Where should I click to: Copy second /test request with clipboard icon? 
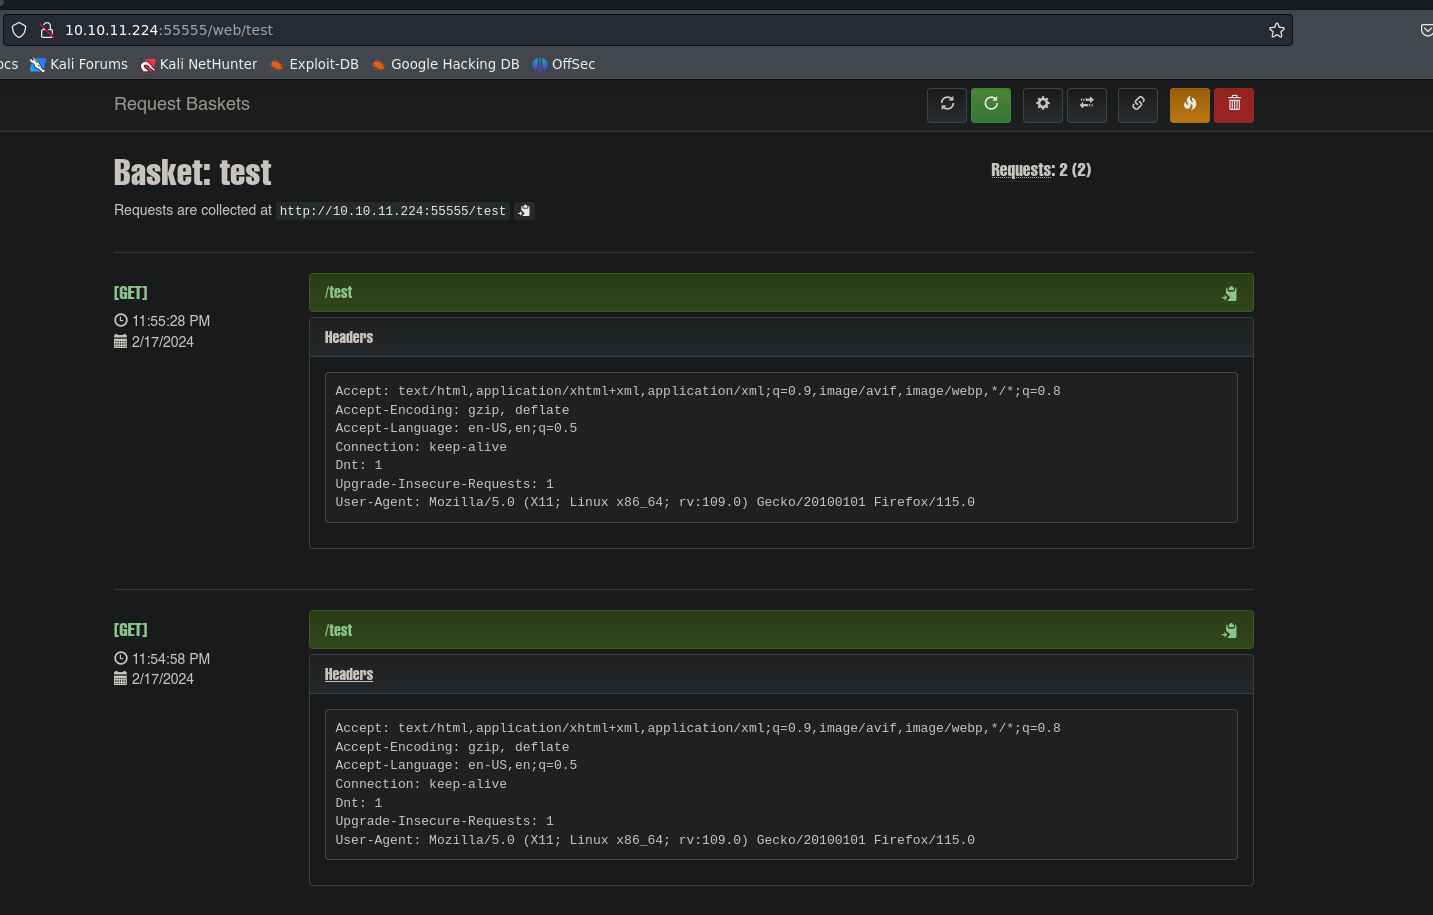coord(1229,631)
